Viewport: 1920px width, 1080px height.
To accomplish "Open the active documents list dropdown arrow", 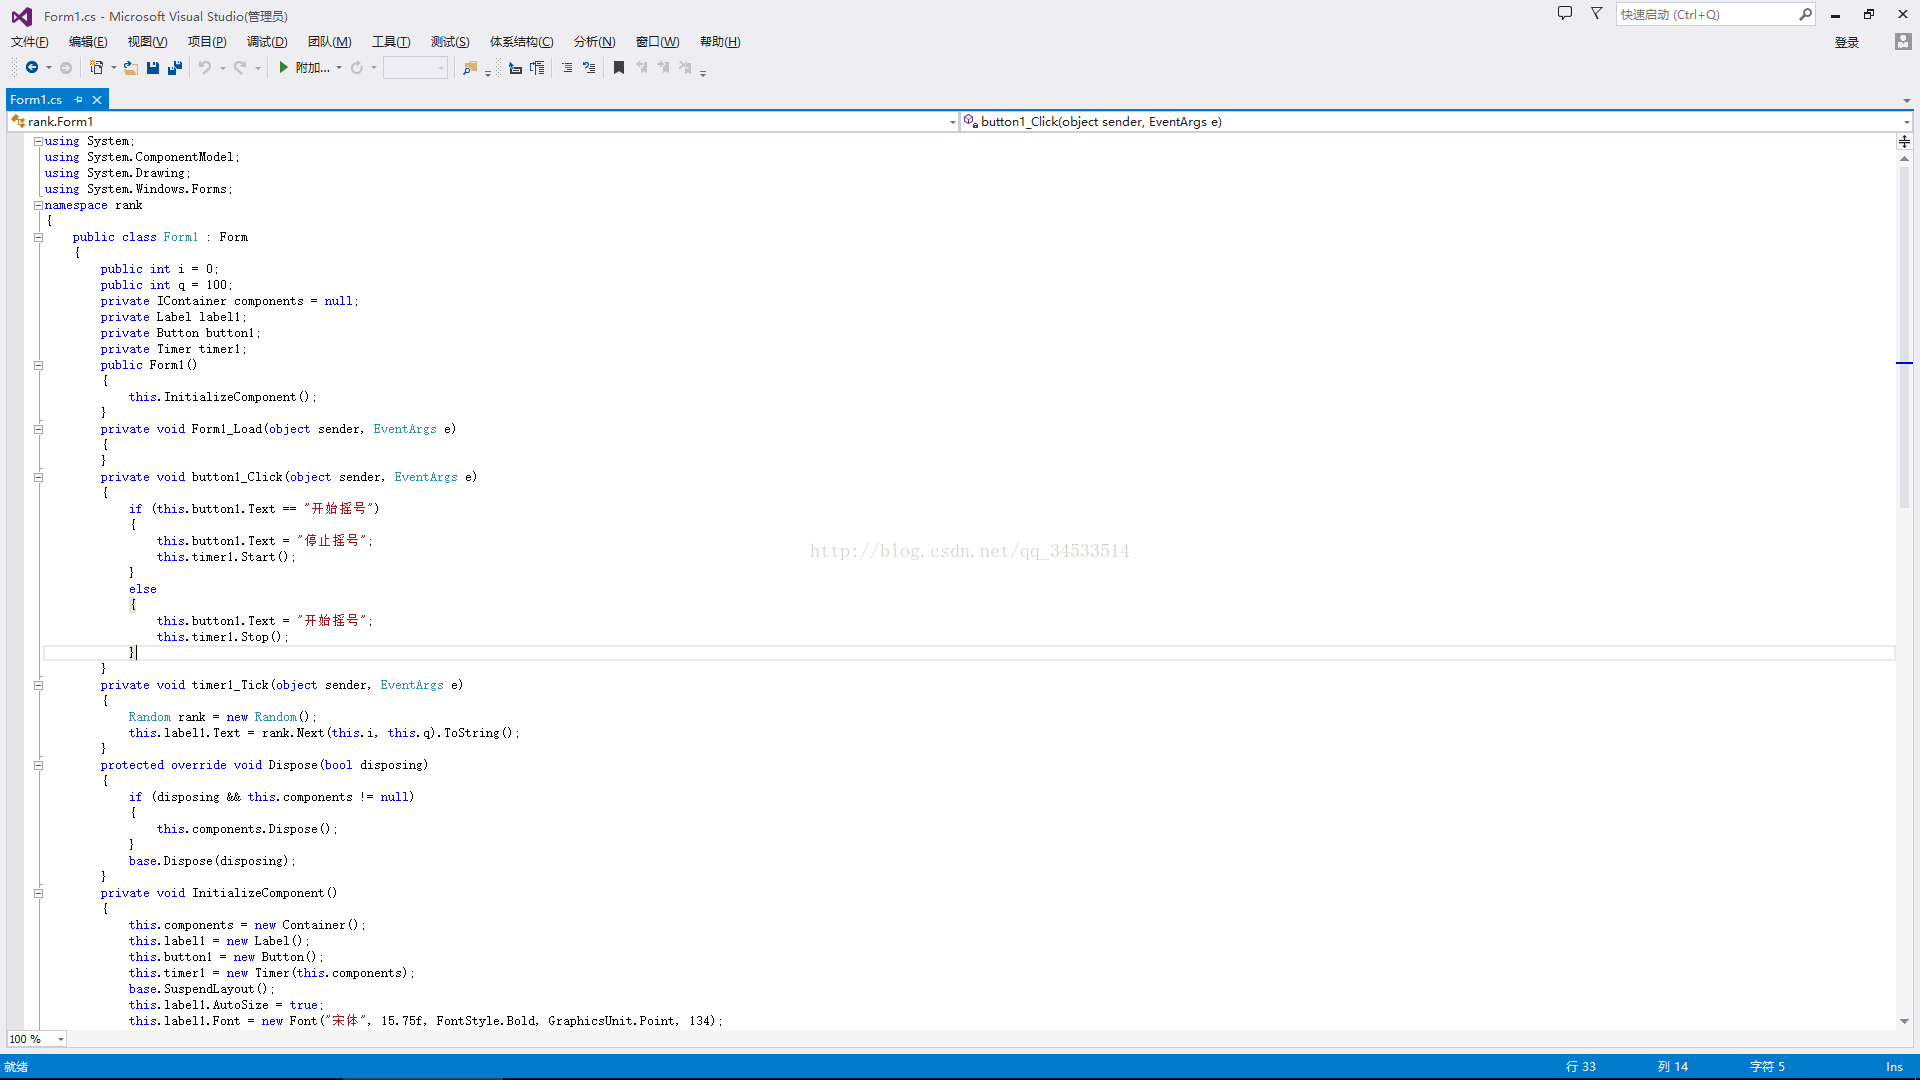I will point(1906,101).
